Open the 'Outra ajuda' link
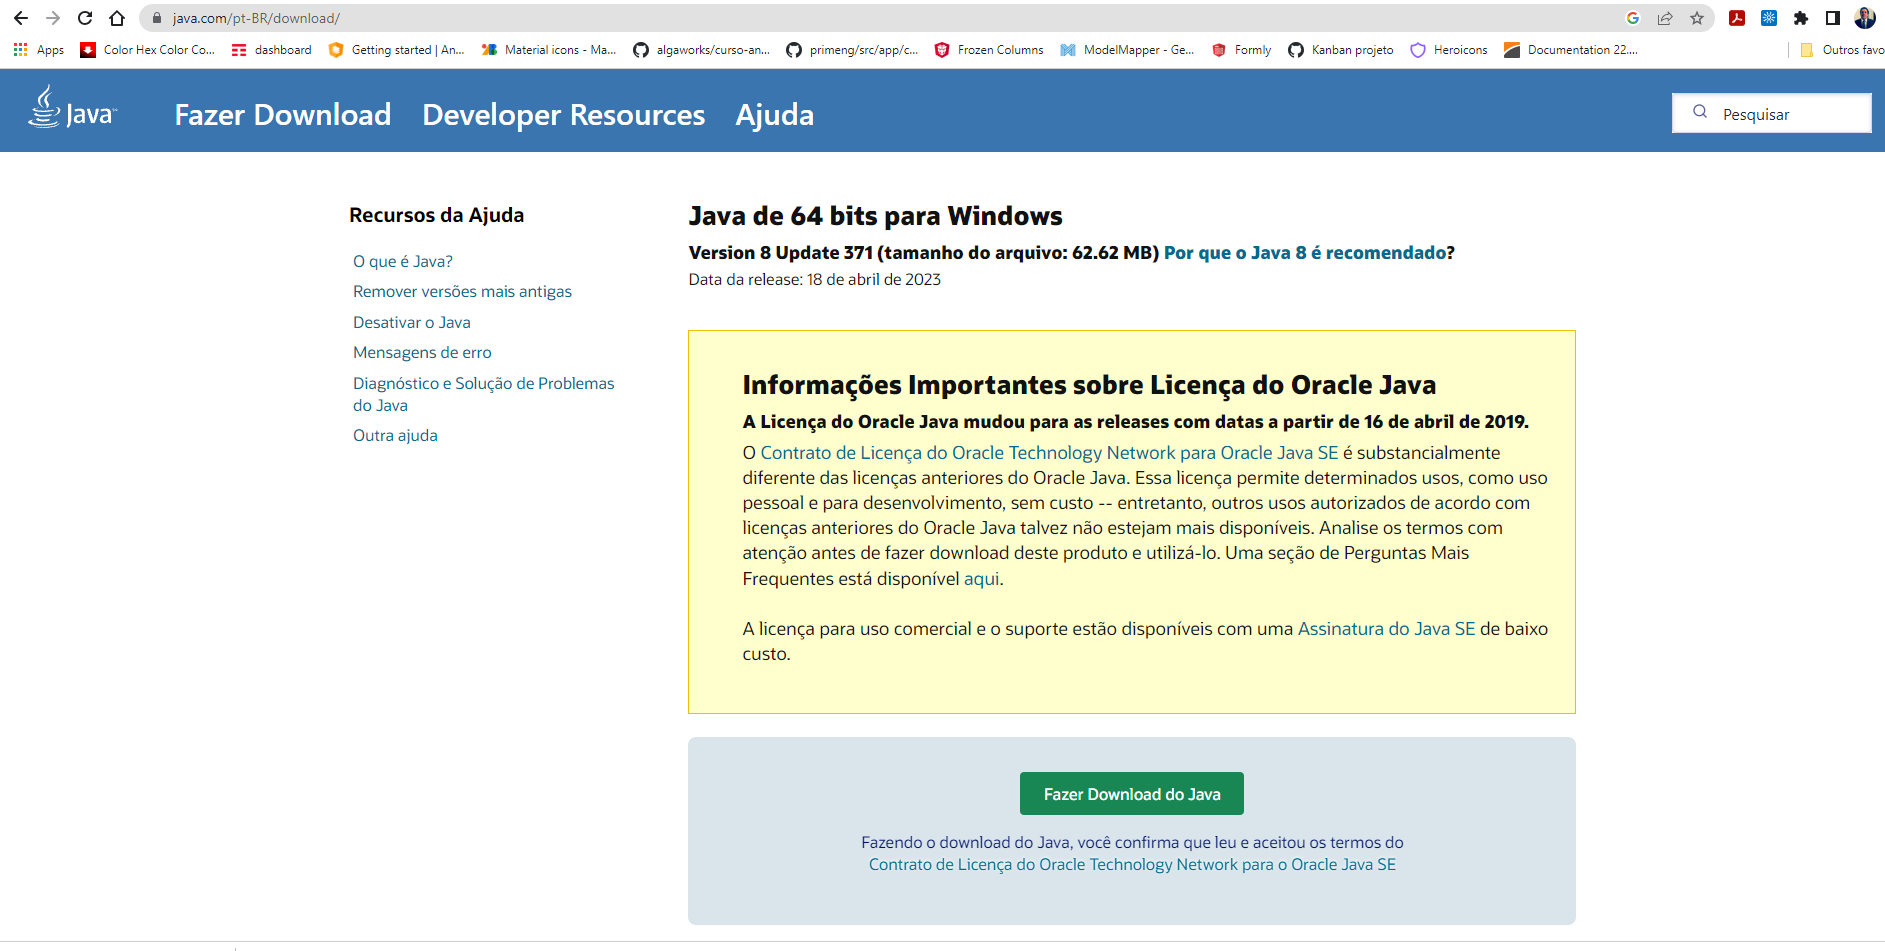Screen dimensions: 1885x951 coord(395,435)
